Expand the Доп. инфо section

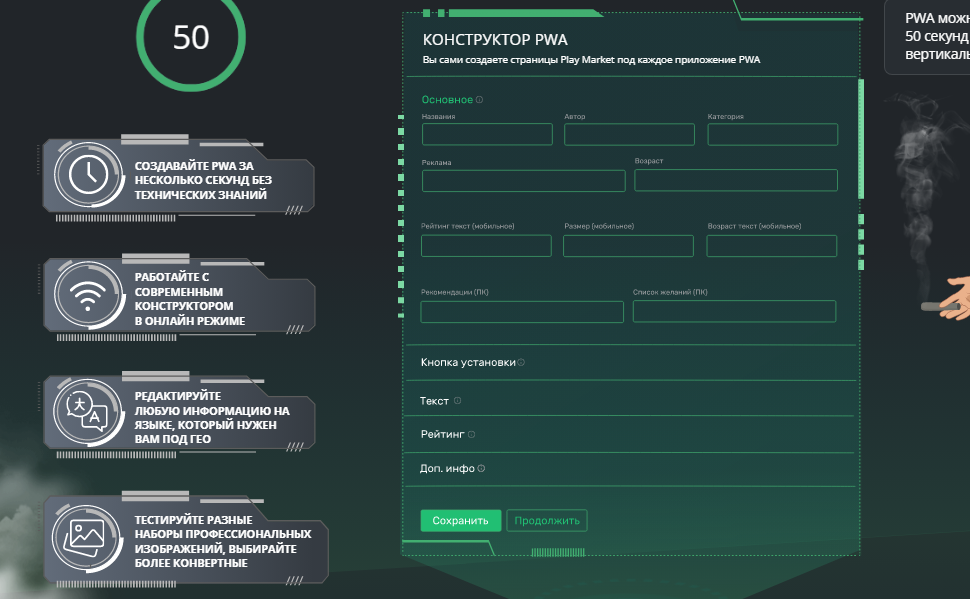click(630, 468)
